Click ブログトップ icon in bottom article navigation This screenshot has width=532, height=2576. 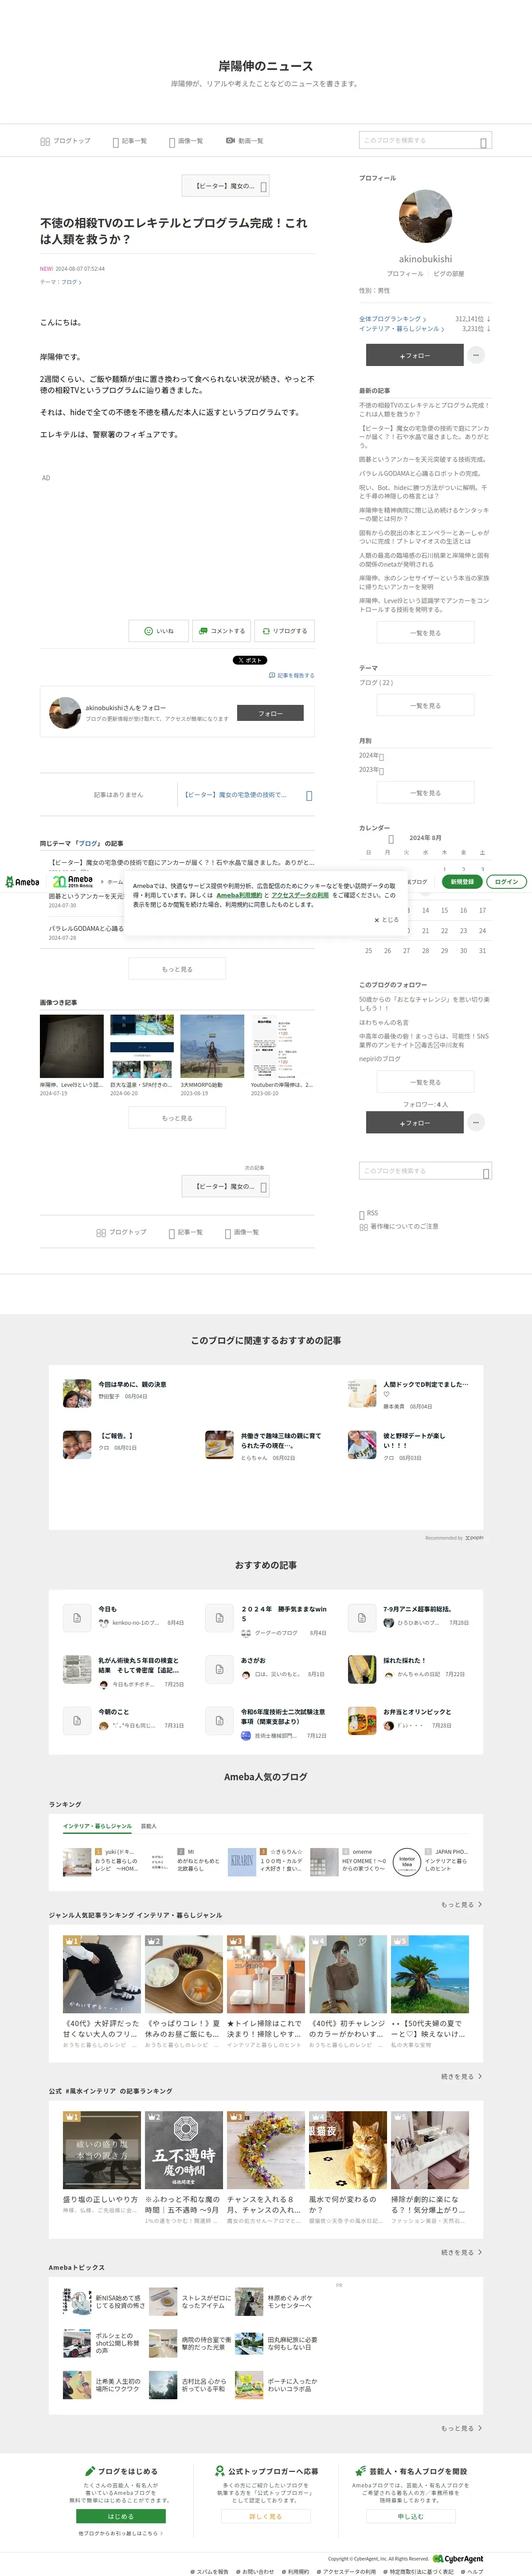[x=101, y=1233]
